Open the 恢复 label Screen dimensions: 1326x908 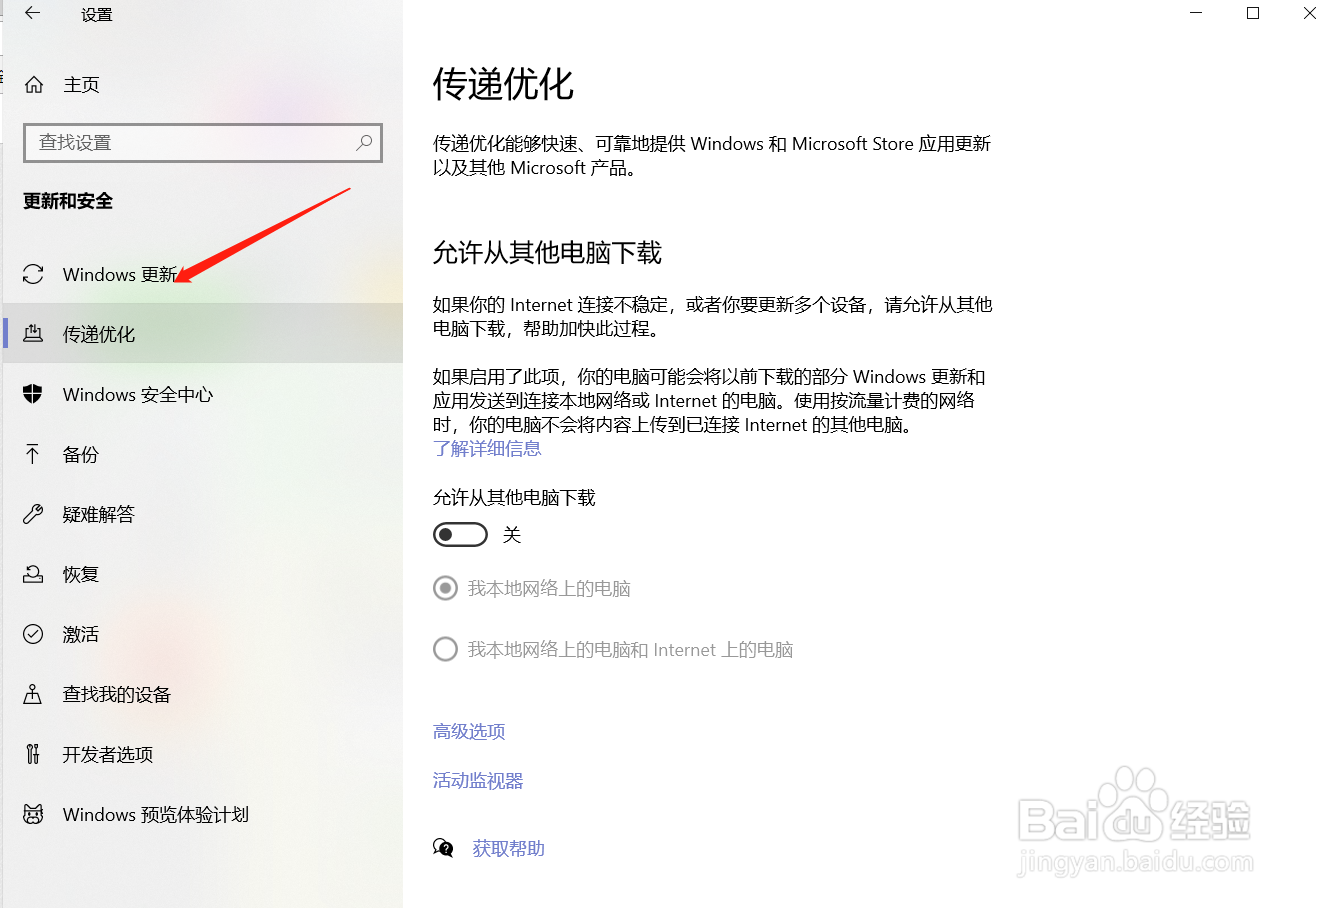pyautogui.click(x=81, y=574)
